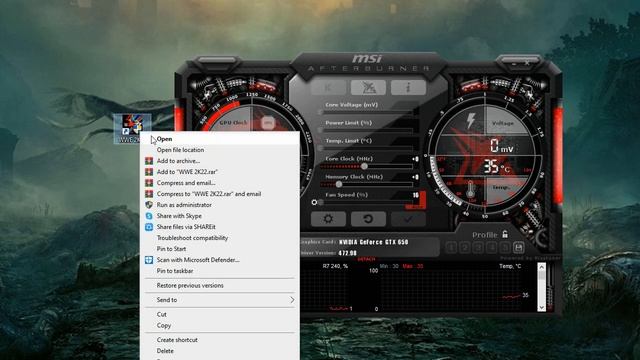Select Add to "WWE 2K22.rar"

220,172
